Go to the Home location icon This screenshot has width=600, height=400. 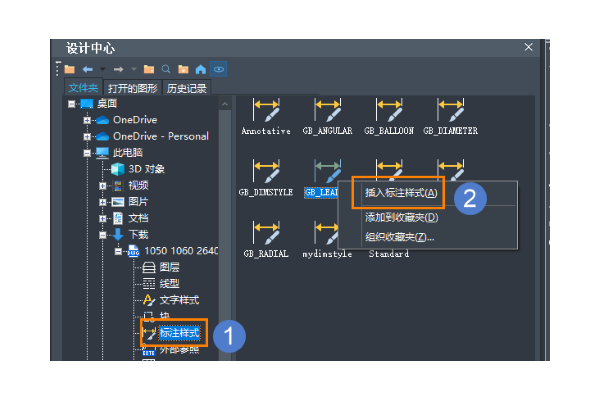point(201,69)
